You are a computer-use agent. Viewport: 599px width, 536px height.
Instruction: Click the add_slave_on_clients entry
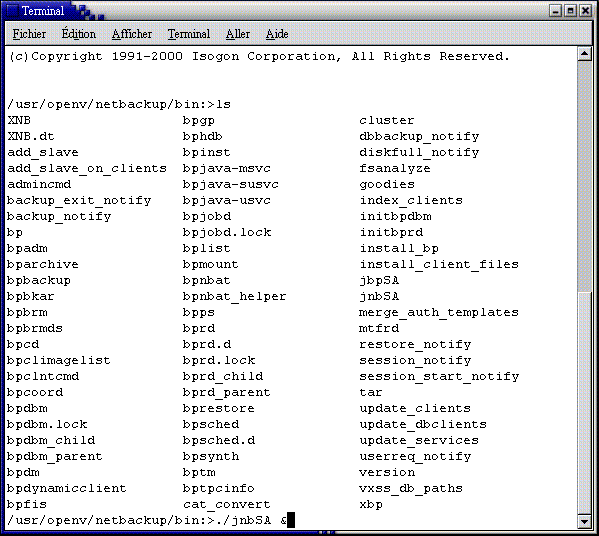click(x=87, y=168)
